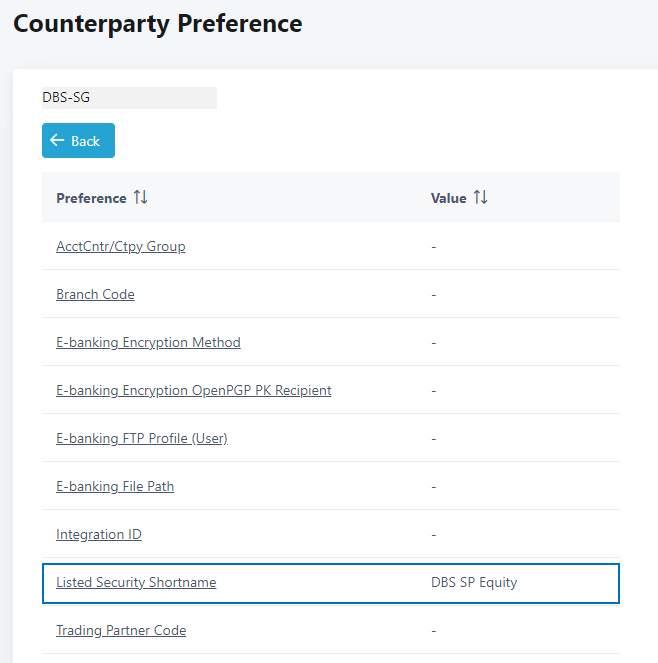658x663 pixels.
Task: Click the Integration ID link
Action: (99, 534)
